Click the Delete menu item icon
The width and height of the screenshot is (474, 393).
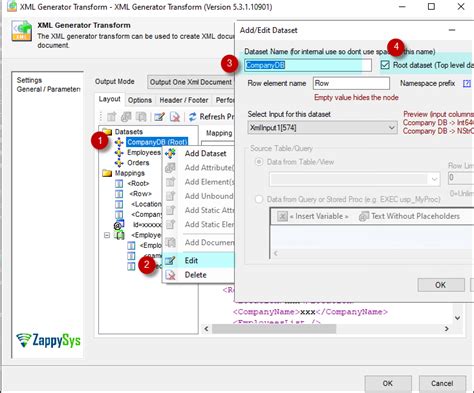click(x=170, y=275)
